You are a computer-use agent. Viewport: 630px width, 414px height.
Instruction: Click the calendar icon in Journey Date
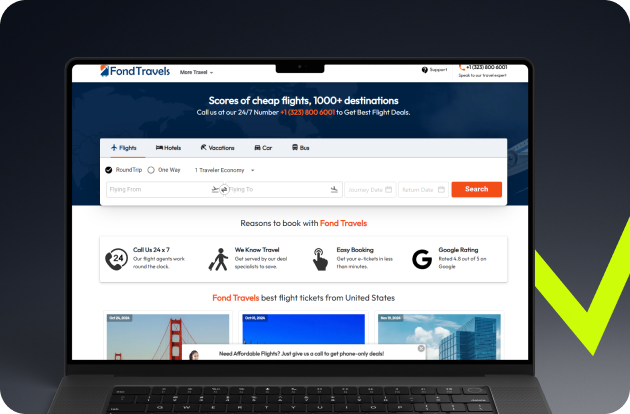[x=389, y=189]
